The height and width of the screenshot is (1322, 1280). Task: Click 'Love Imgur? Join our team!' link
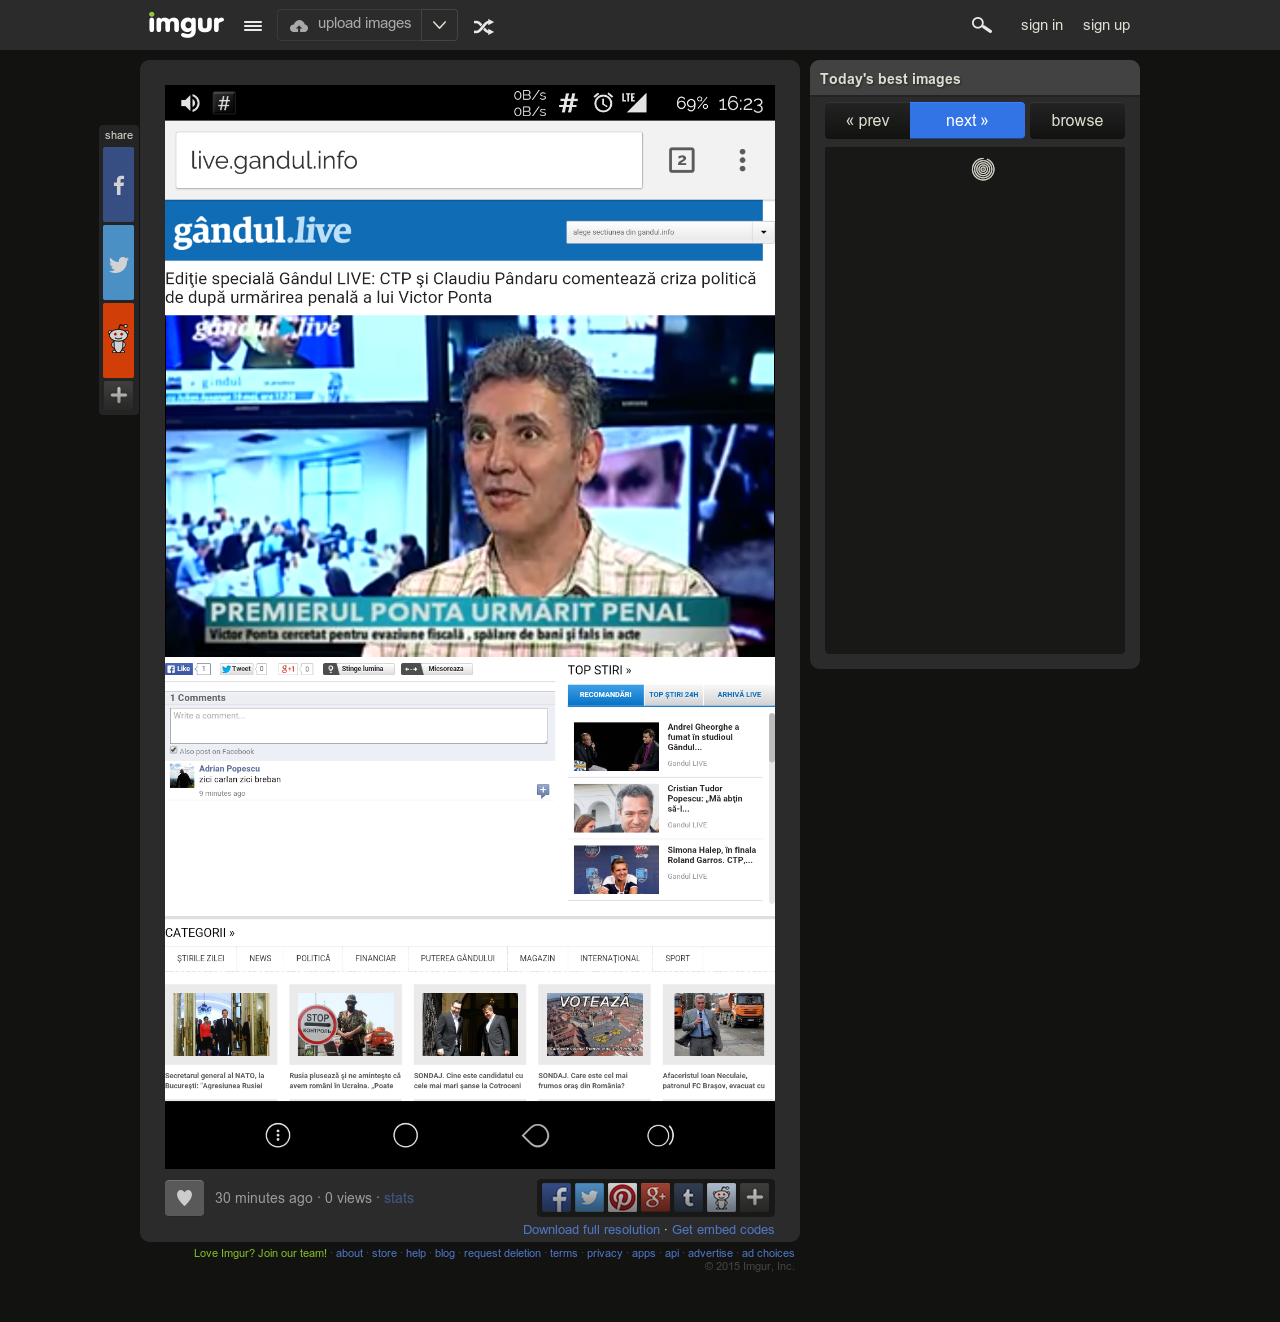coord(260,1253)
